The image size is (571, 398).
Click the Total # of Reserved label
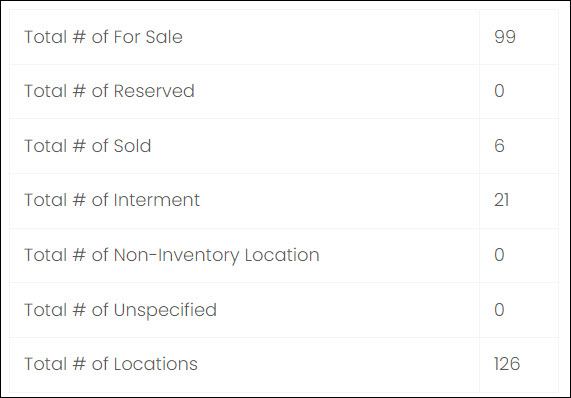pyautogui.click(x=109, y=91)
